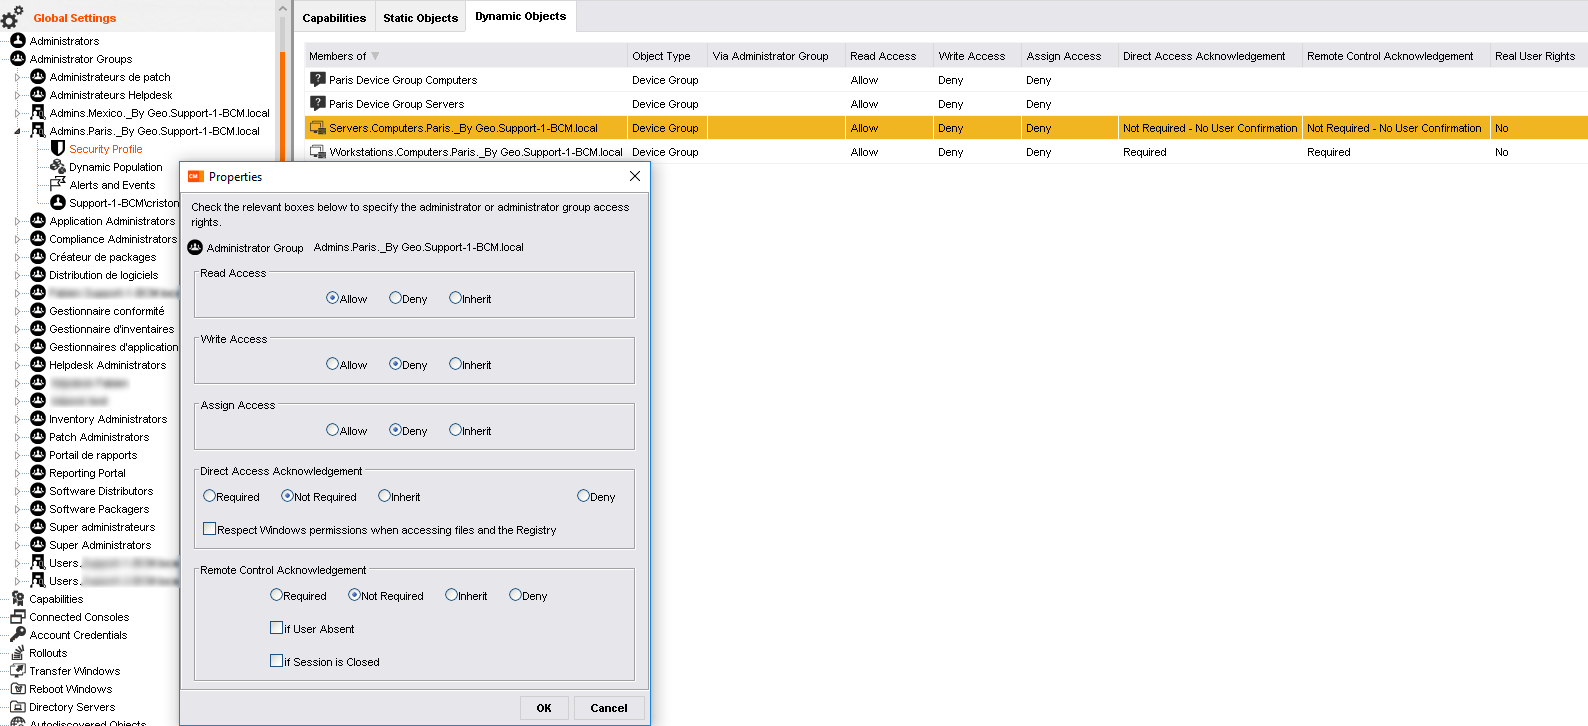Set Read Access to Inherit
This screenshot has width=1588, height=726.
tap(455, 298)
